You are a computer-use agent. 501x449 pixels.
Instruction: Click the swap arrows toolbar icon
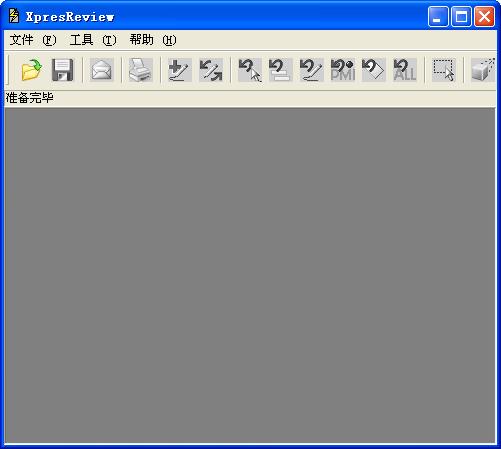click(211, 70)
